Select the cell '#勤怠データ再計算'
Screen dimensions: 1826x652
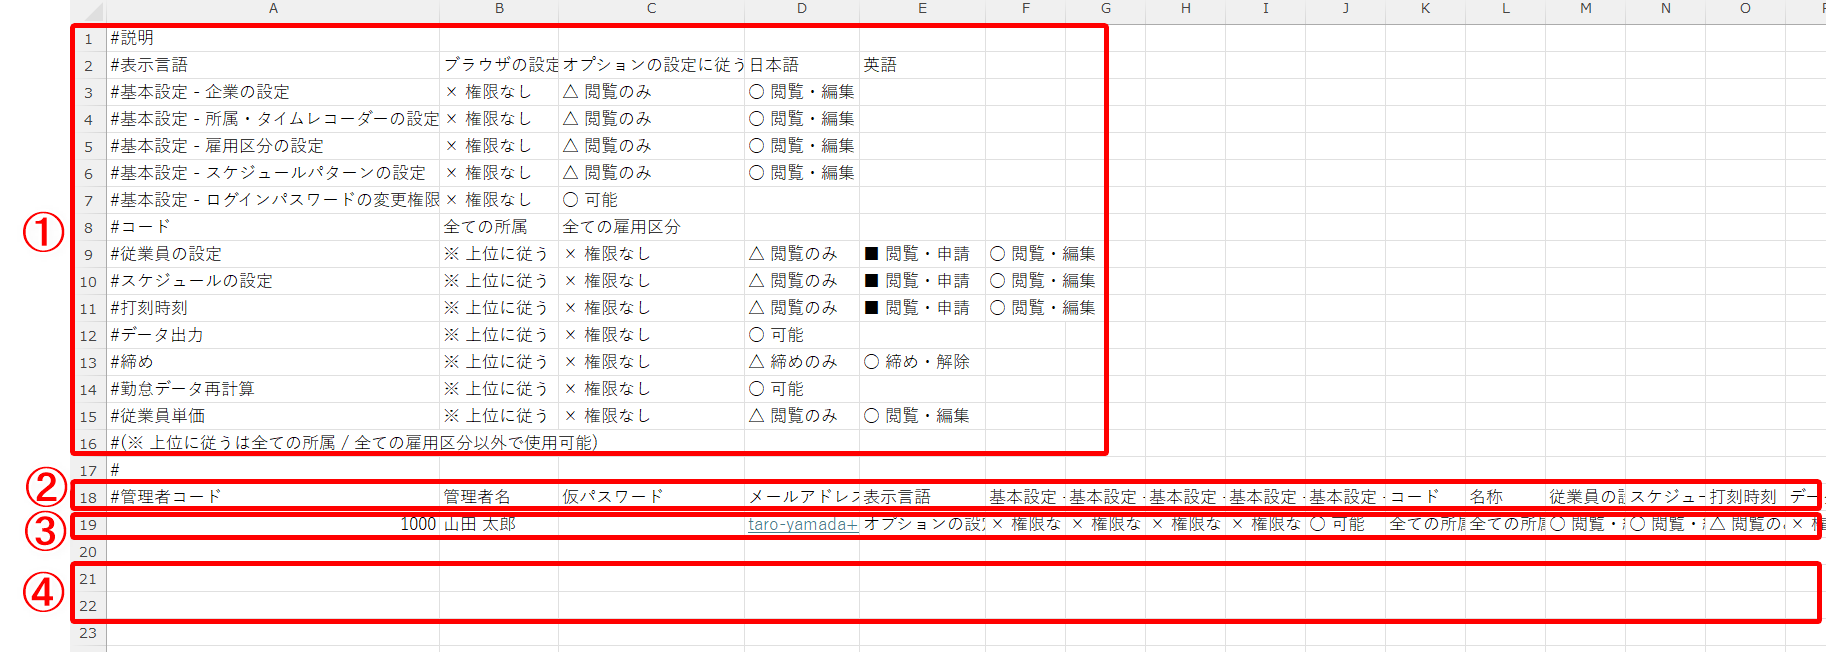(x=273, y=389)
